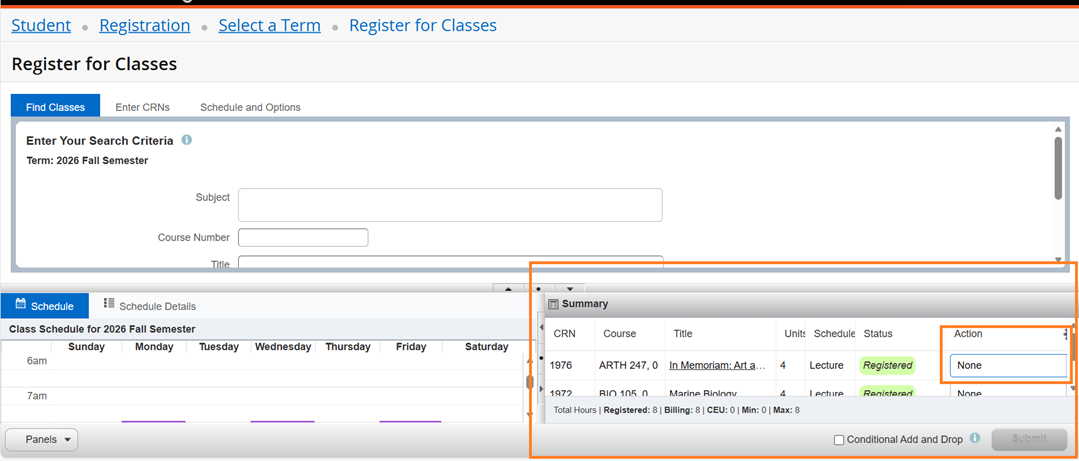Click the Schedule column header in Summary

click(x=834, y=334)
